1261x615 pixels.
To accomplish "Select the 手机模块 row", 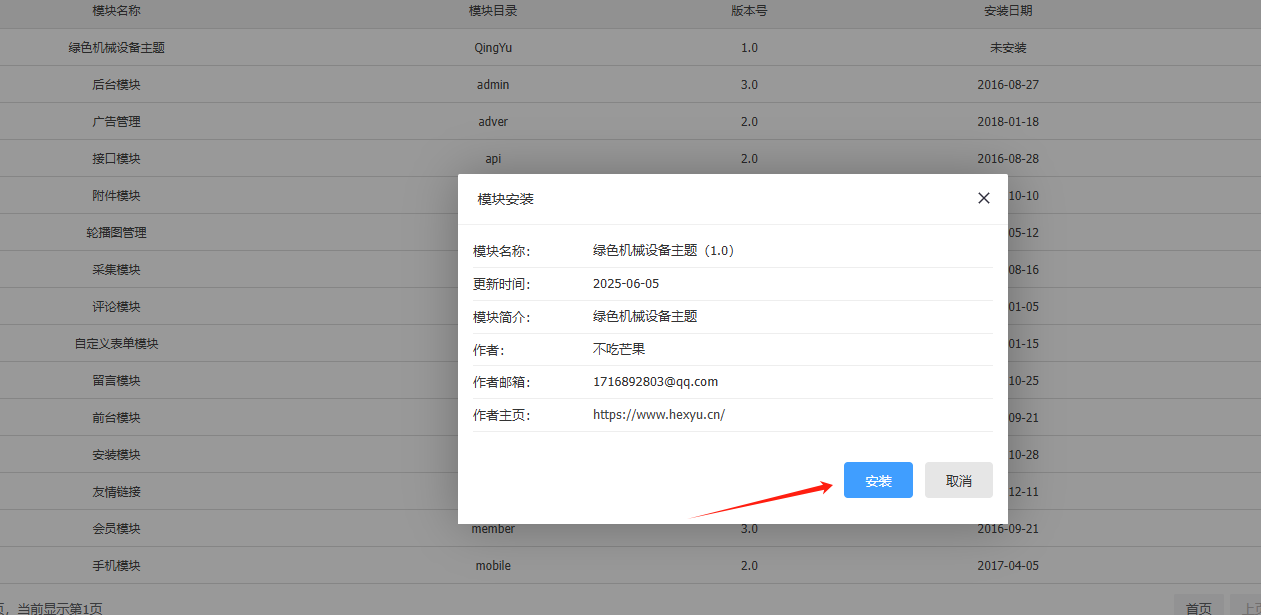I will pos(116,566).
